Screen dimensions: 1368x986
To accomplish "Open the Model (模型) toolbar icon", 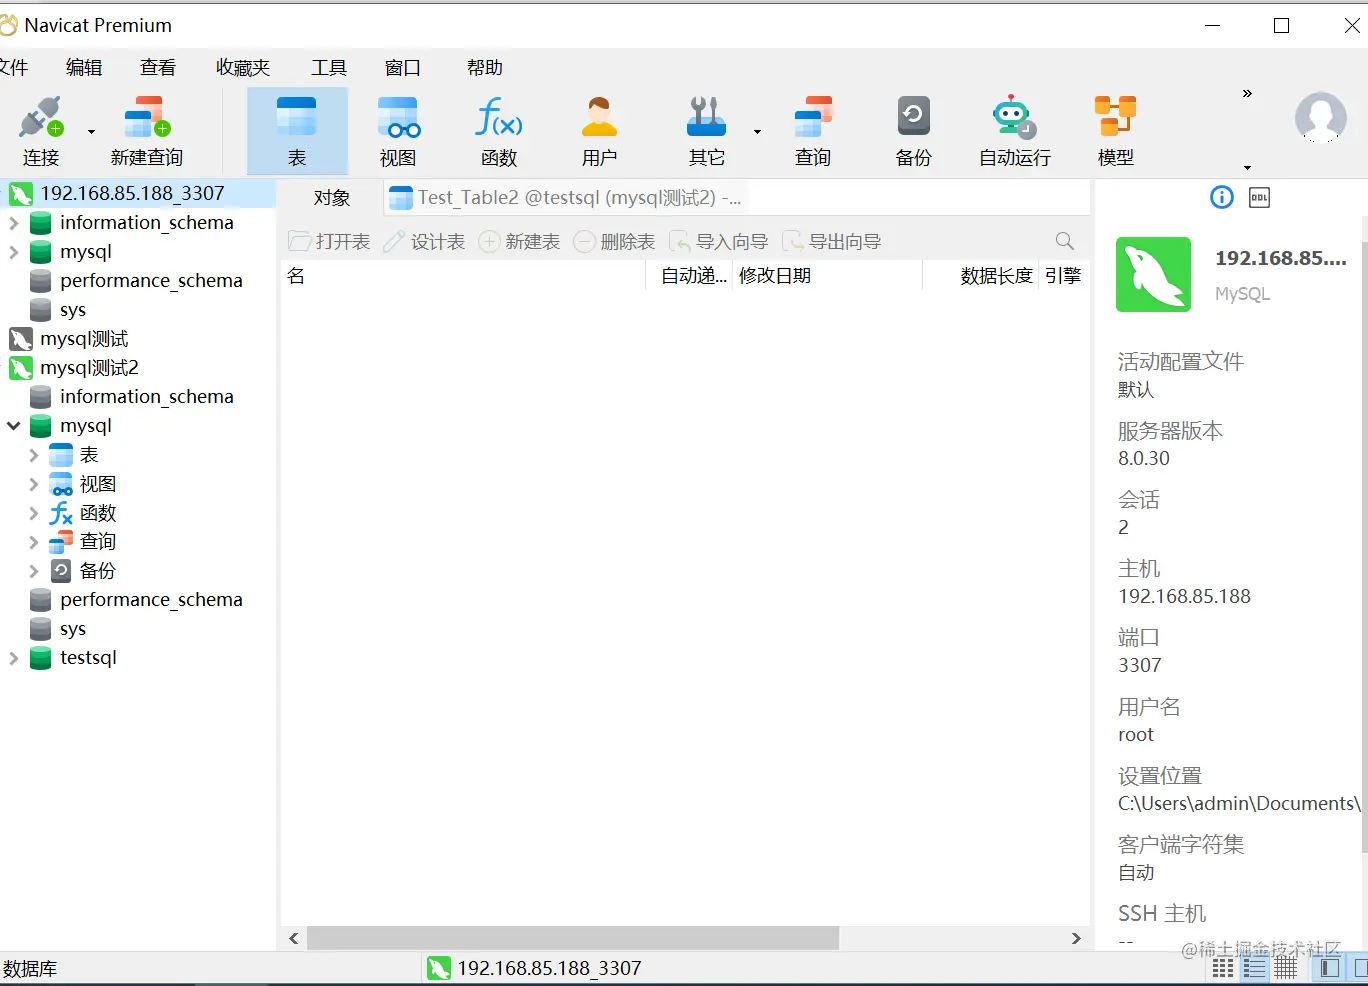I will [x=1115, y=131].
